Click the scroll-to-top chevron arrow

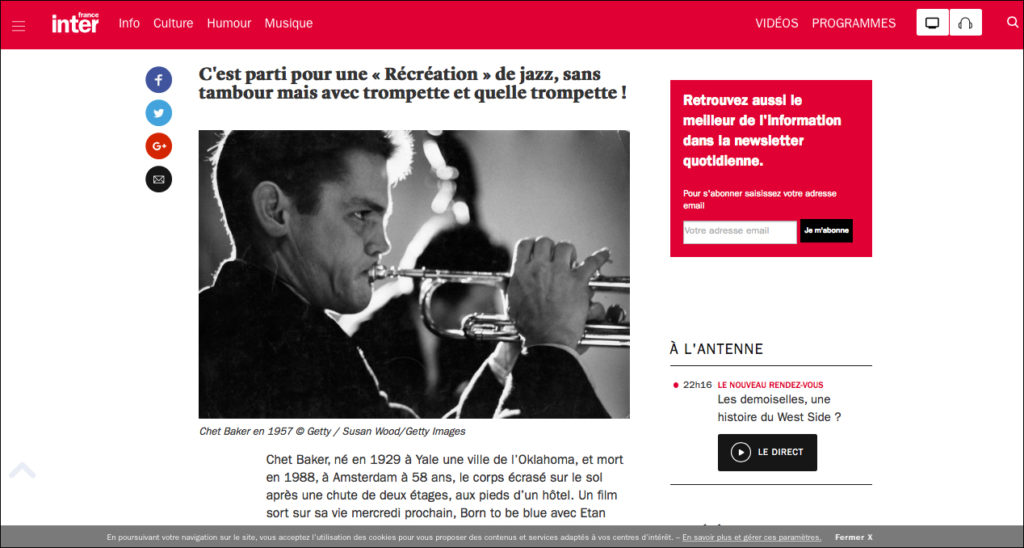click(22, 470)
